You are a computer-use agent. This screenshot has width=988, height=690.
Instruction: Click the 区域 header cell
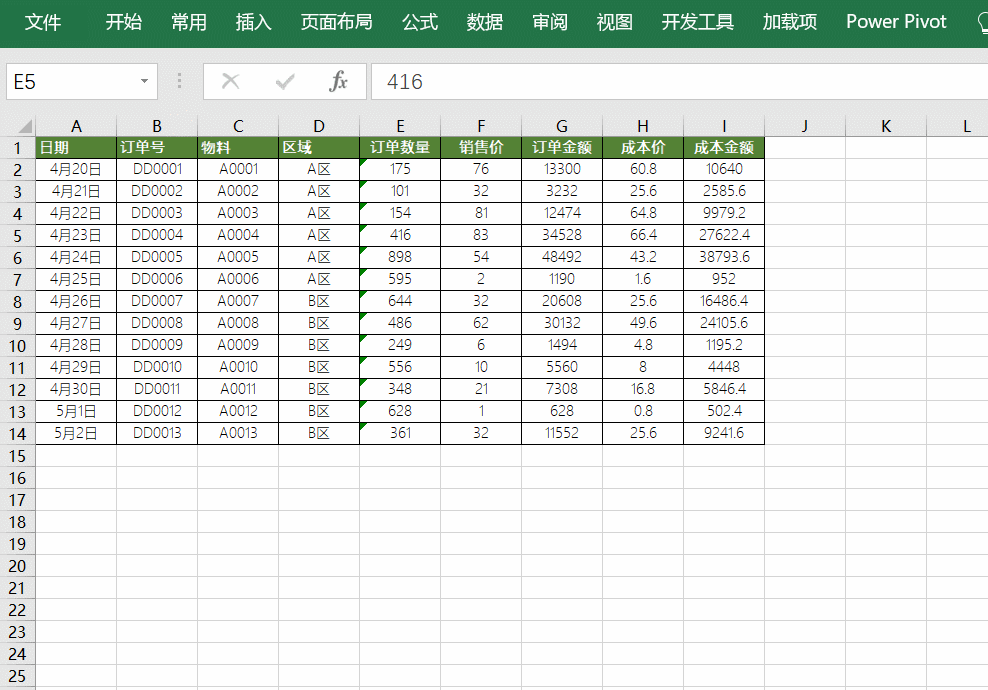click(x=319, y=147)
